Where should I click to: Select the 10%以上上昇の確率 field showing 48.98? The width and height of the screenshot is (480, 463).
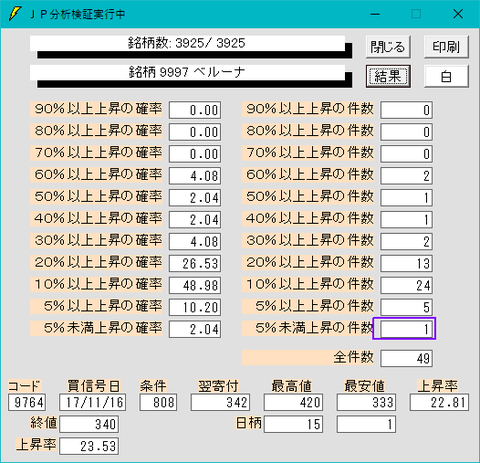[x=195, y=285]
